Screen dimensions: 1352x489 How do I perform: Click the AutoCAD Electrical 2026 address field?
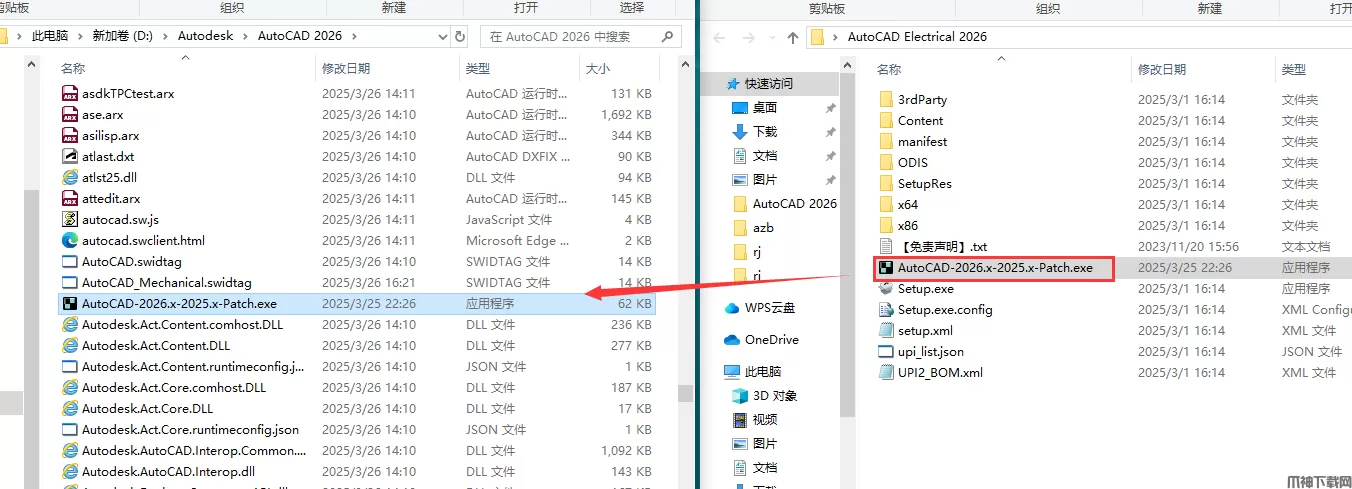(x=1078, y=36)
